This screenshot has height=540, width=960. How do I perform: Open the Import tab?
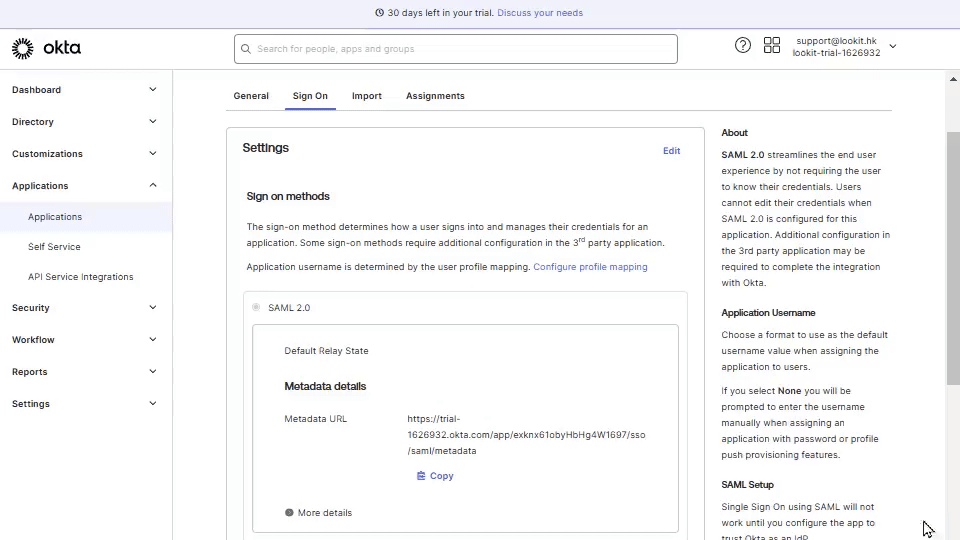[x=366, y=96]
